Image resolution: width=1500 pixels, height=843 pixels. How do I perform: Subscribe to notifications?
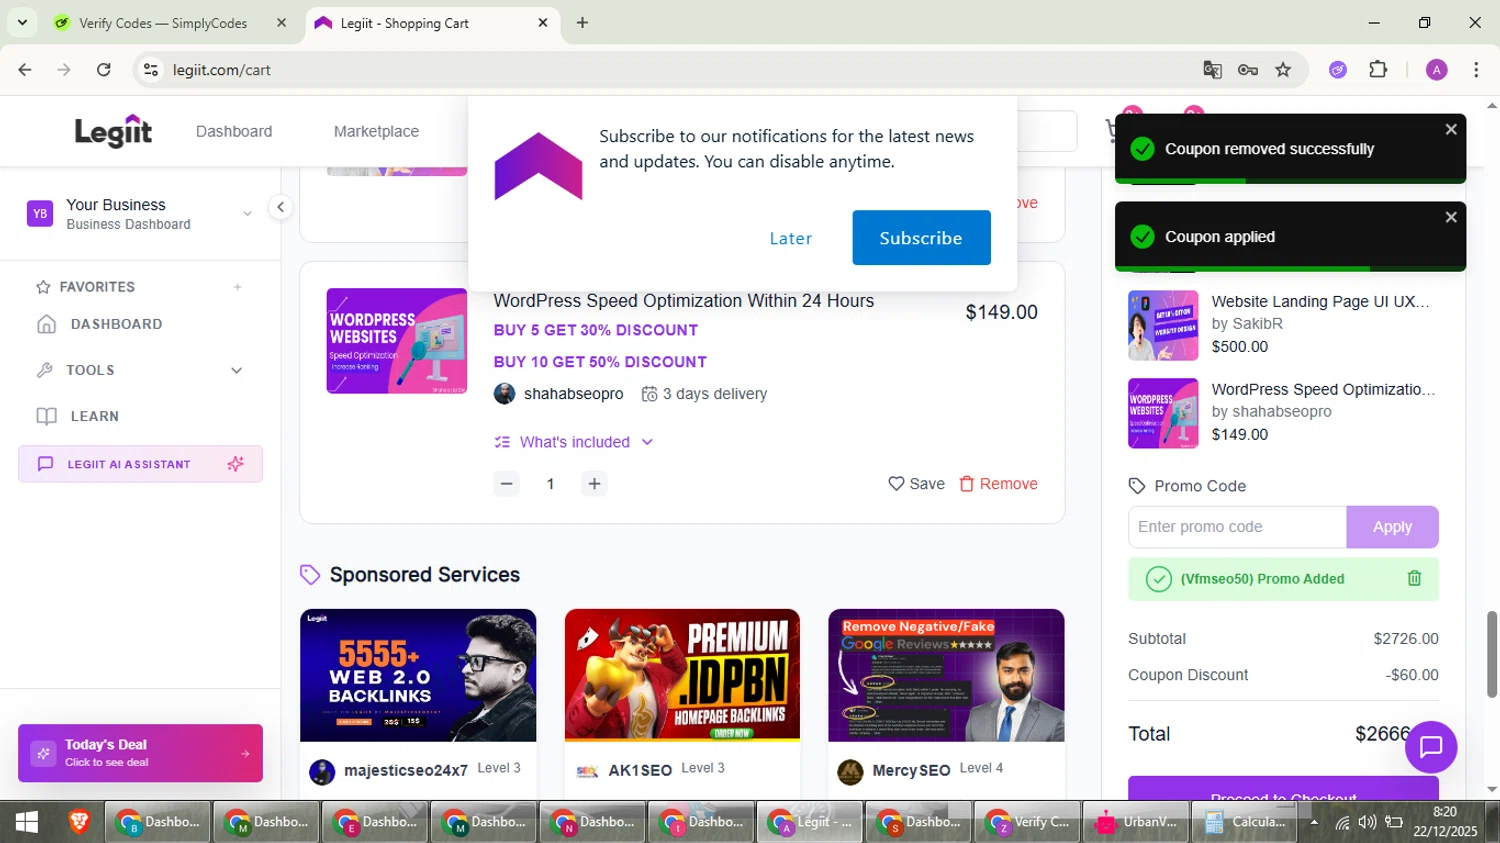coord(921,238)
